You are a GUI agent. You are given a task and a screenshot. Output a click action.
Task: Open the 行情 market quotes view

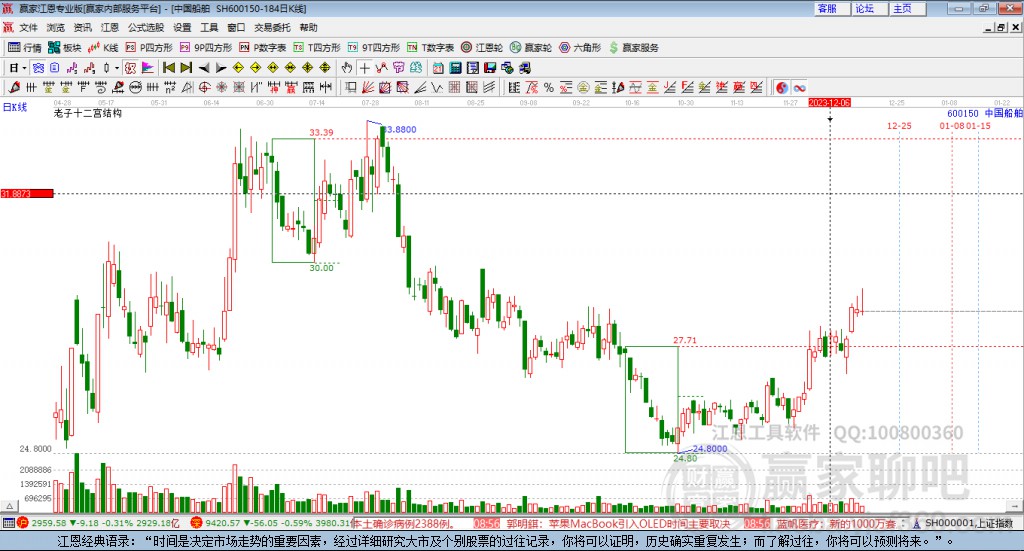click(x=25, y=48)
